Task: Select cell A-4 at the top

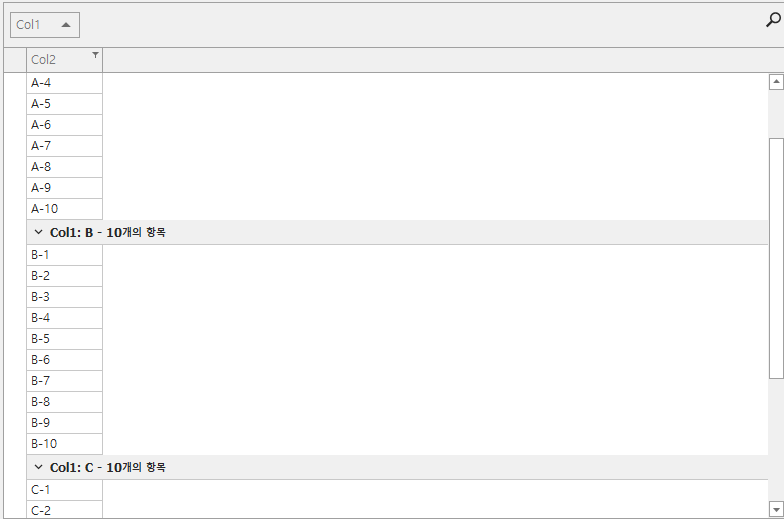Action: coord(64,83)
